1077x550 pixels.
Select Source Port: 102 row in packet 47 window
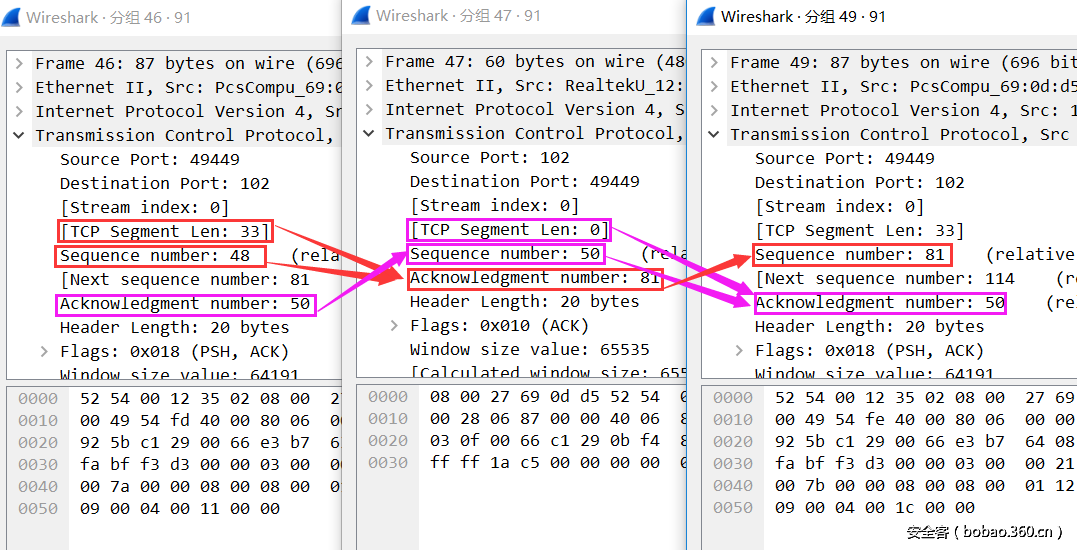[x=490, y=158]
